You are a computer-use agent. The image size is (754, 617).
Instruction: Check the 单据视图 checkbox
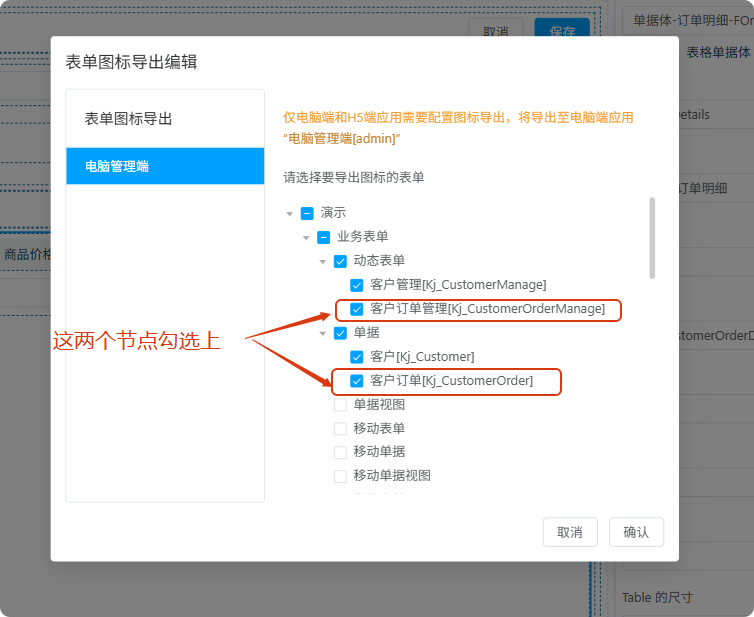[x=340, y=405]
